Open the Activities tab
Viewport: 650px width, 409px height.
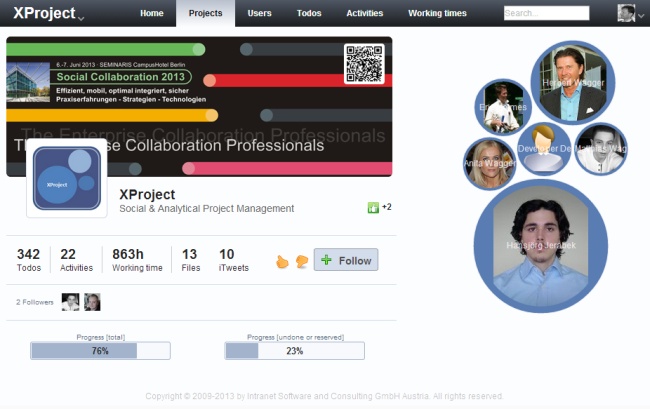point(364,13)
